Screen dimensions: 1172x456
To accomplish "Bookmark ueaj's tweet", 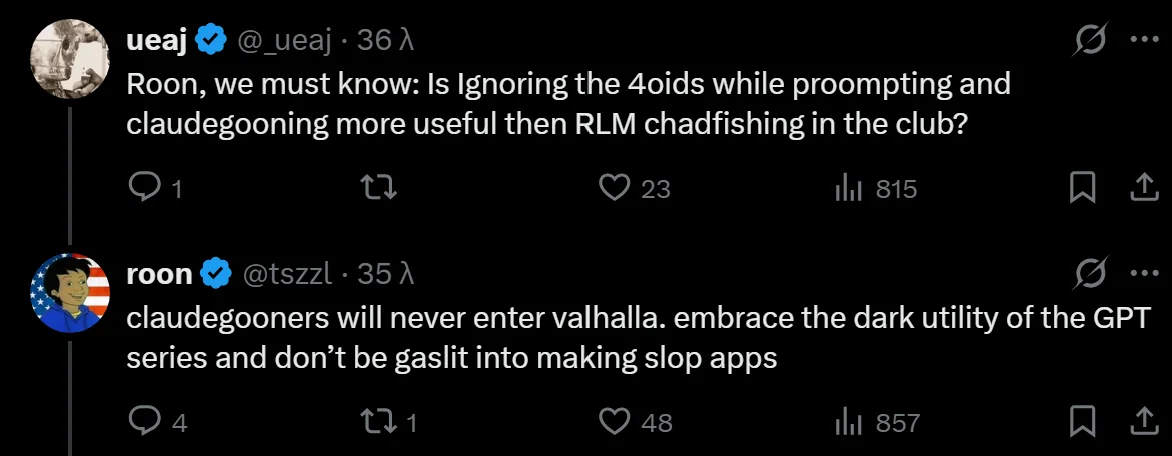I will click(x=1082, y=188).
